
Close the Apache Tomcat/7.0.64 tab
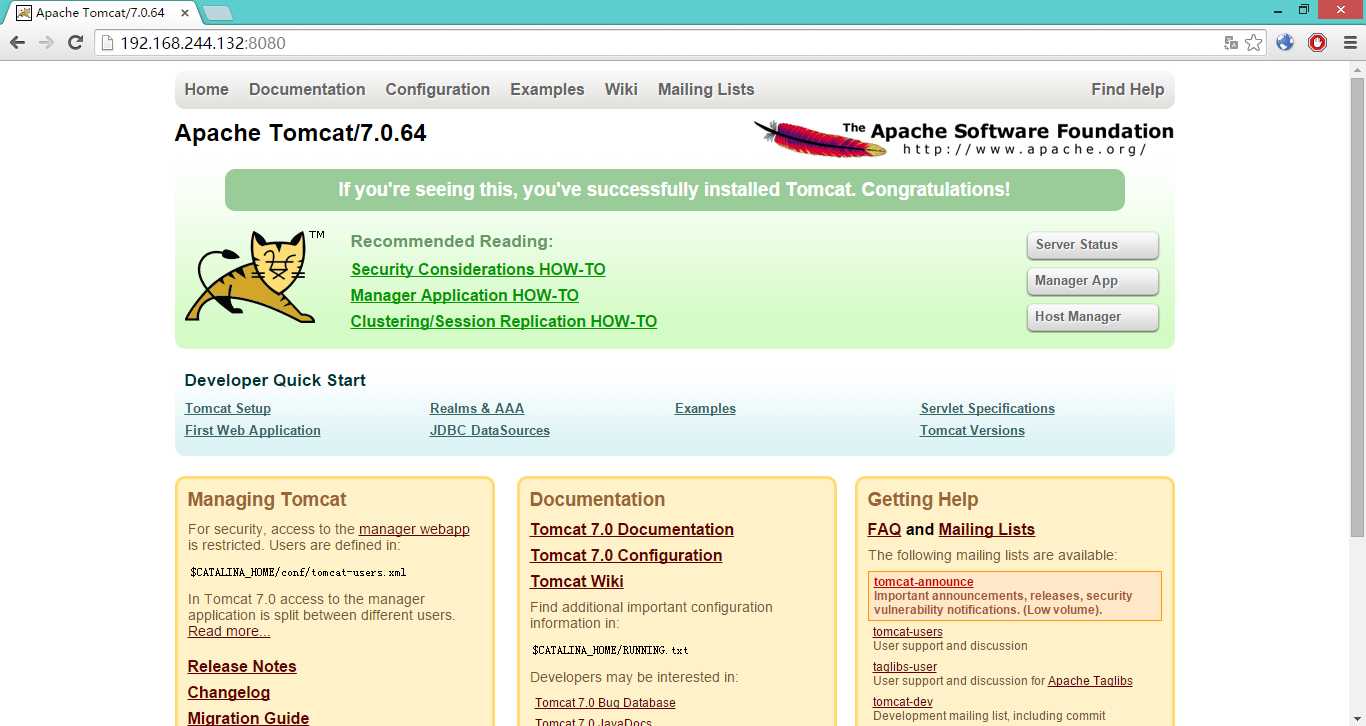(183, 13)
